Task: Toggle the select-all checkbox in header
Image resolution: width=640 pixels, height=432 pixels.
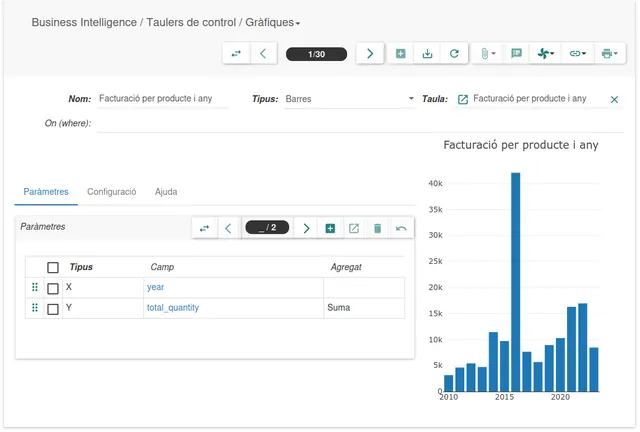Action: [x=53, y=267]
